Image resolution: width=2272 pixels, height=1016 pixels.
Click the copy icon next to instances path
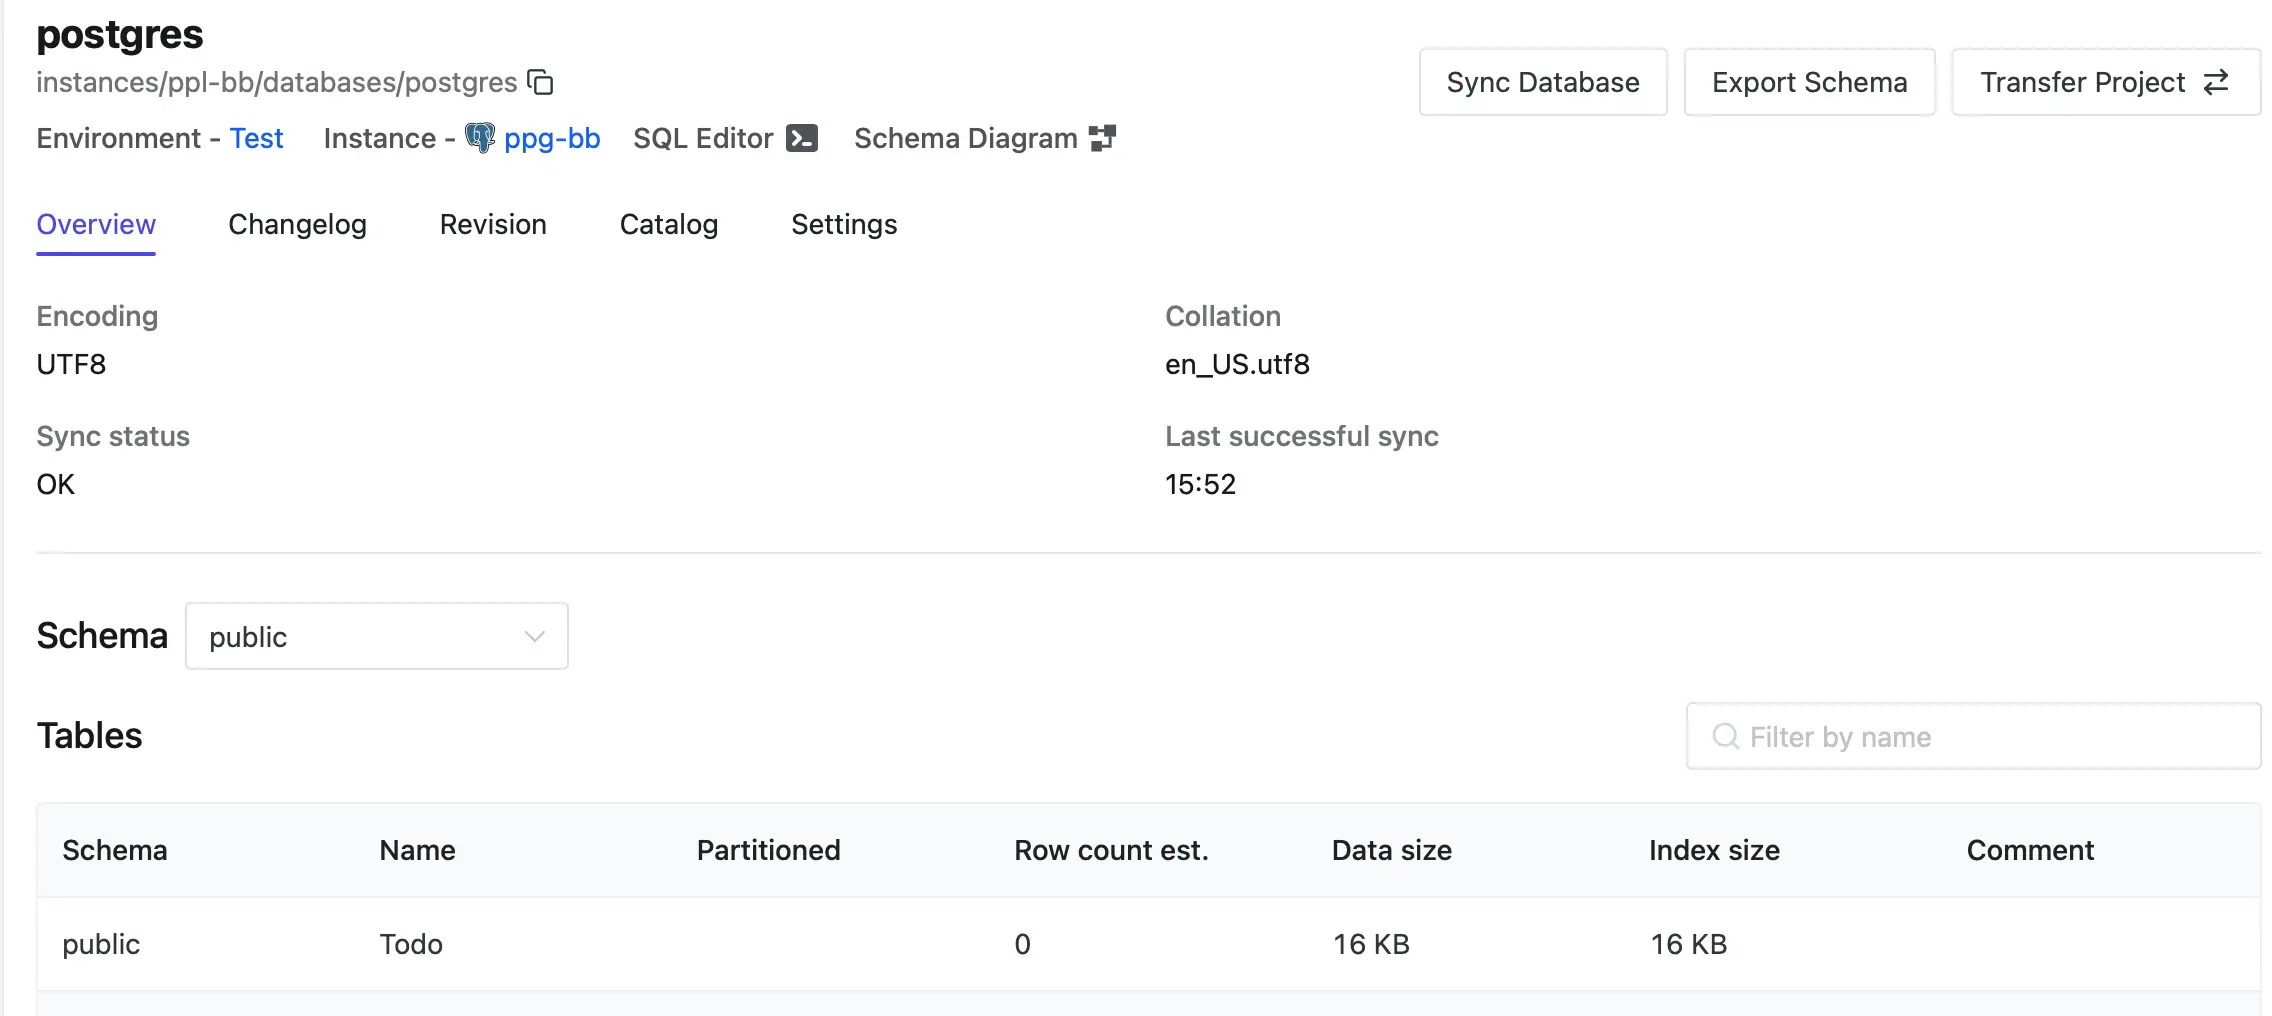[x=540, y=82]
